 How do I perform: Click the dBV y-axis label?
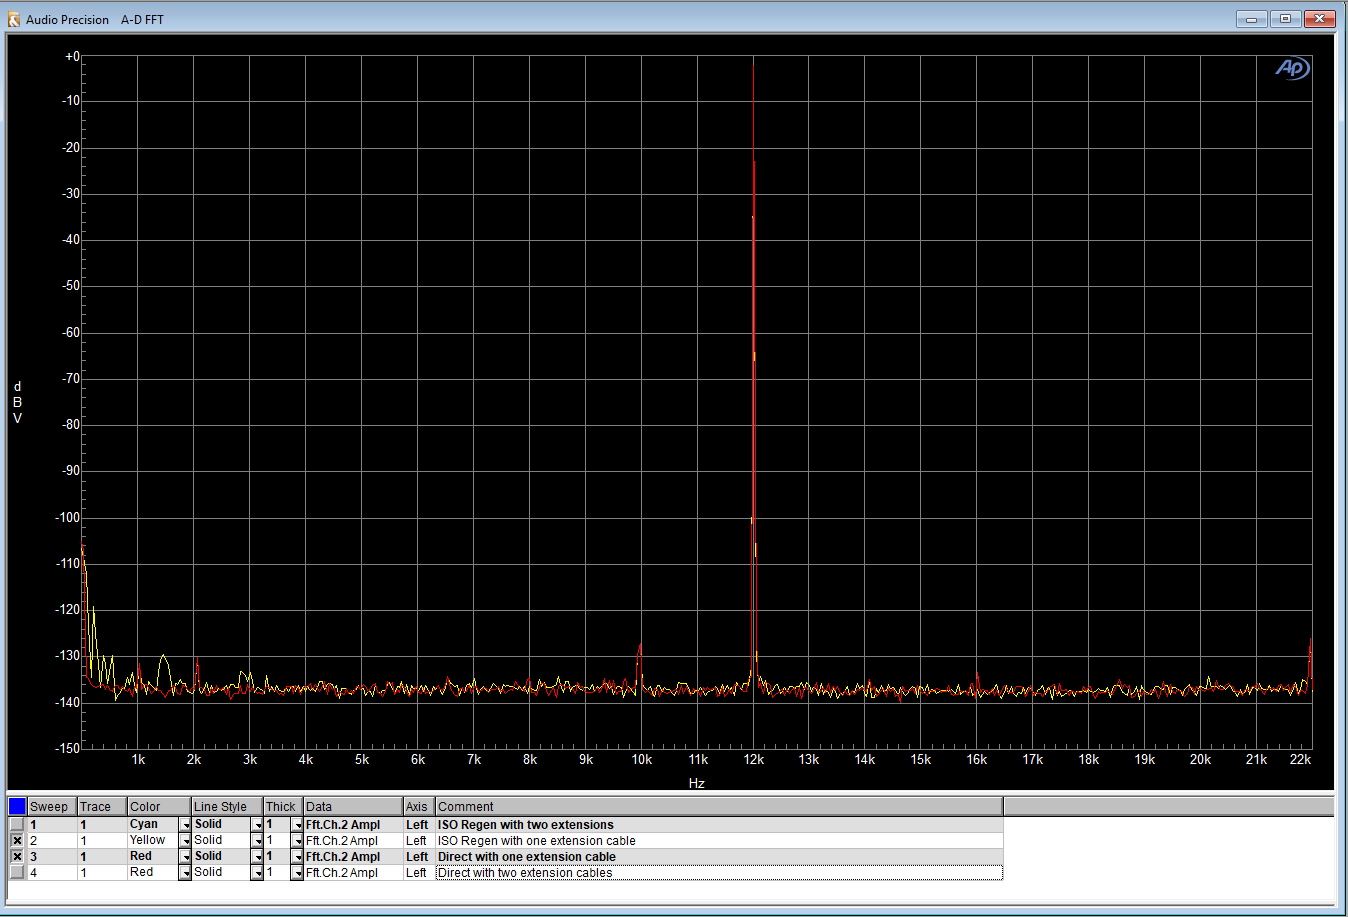click(17, 402)
